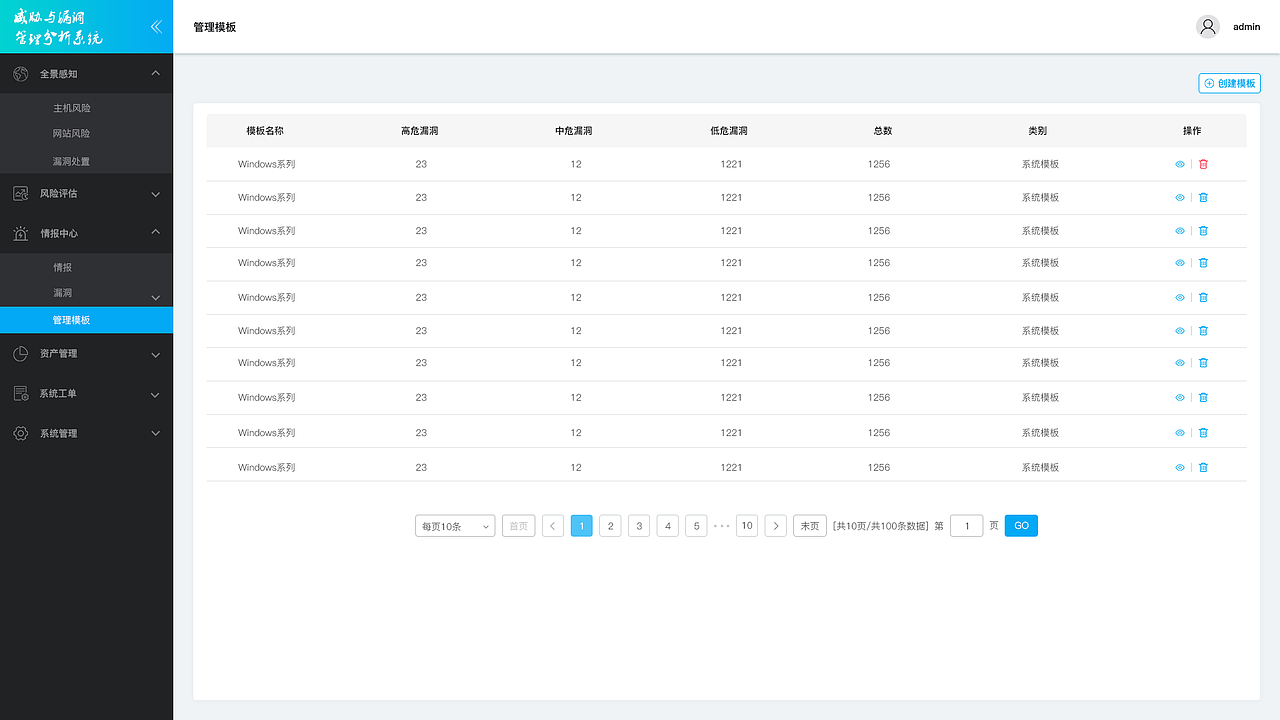Delete the first Windows系列 template row
The width and height of the screenshot is (1280, 720).
(x=1203, y=163)
